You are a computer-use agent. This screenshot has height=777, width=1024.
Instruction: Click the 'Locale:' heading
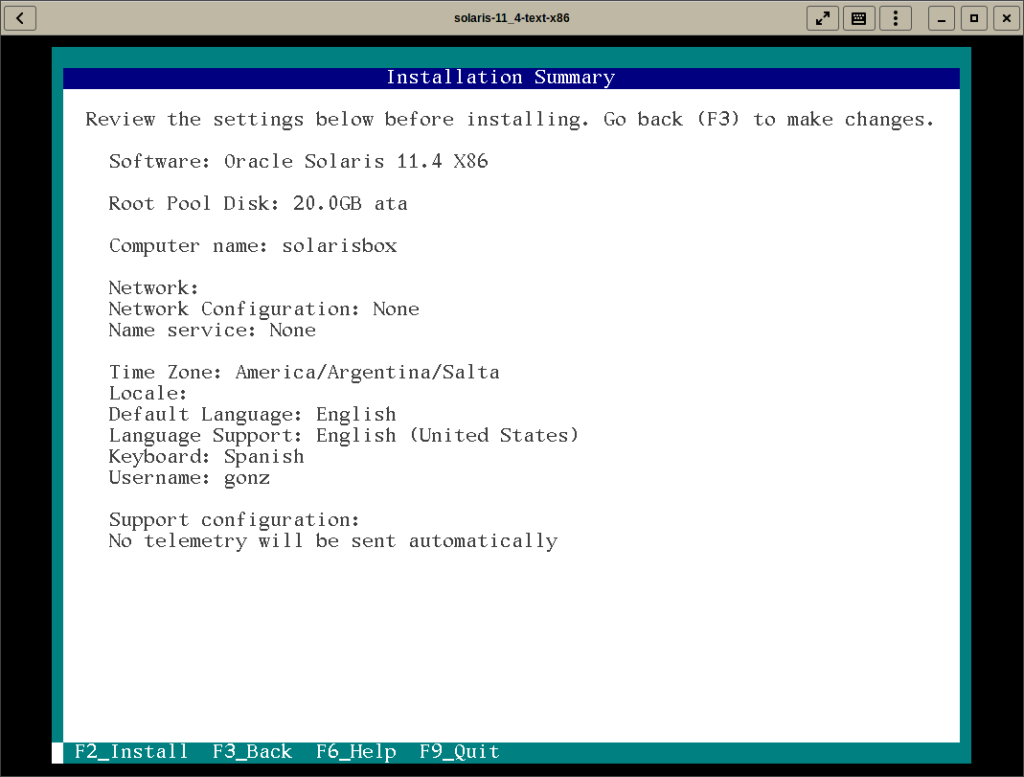click(148, 394)
